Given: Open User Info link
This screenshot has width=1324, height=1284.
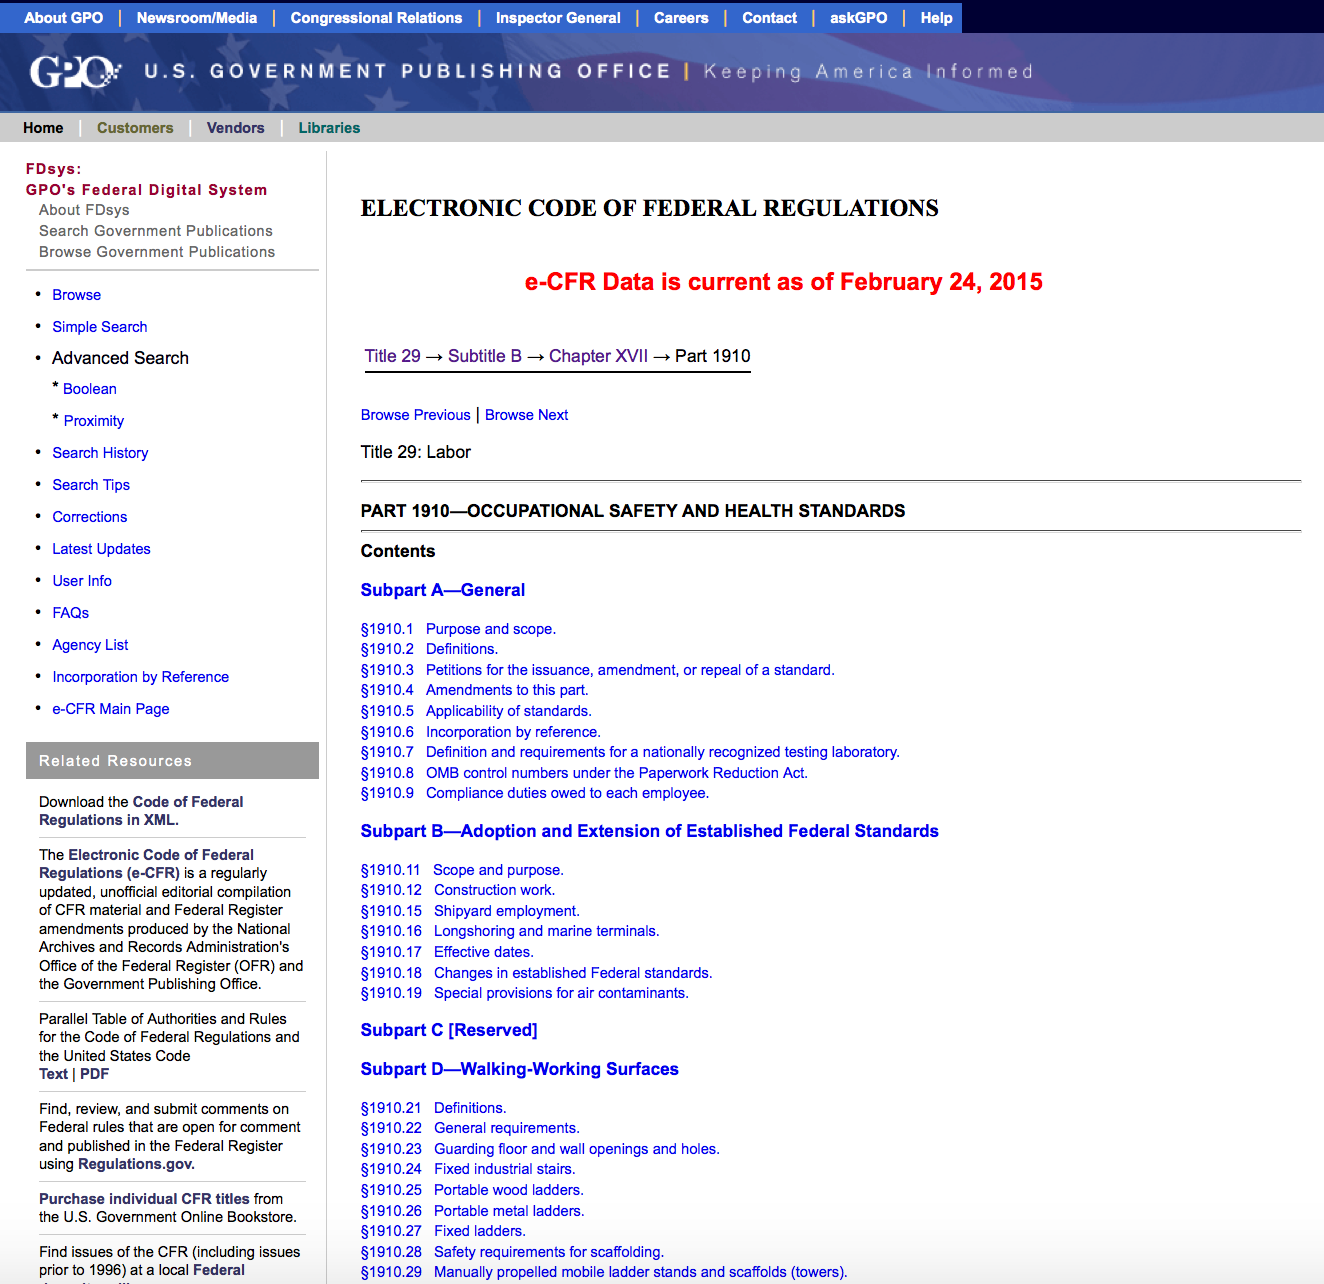Looking at the screenshot, I should click(x=82, y=581).
